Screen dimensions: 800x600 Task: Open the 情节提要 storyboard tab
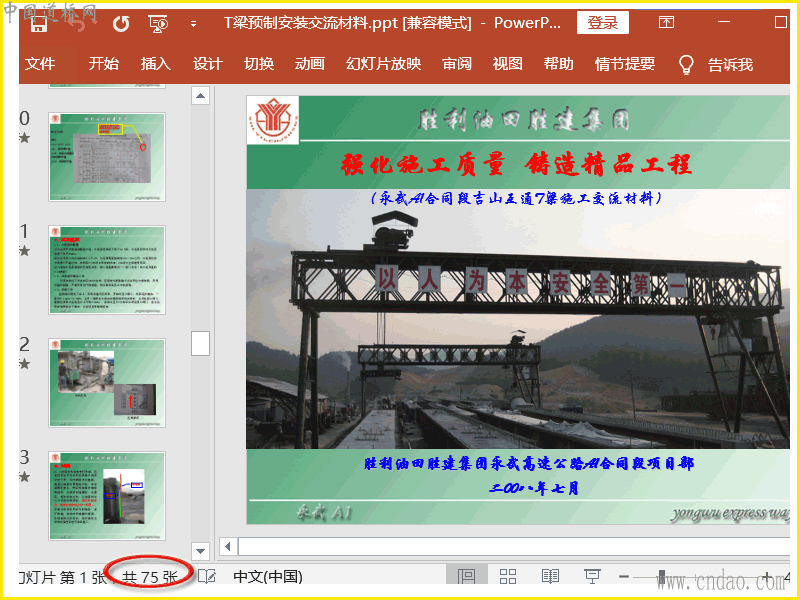point(625,64)
